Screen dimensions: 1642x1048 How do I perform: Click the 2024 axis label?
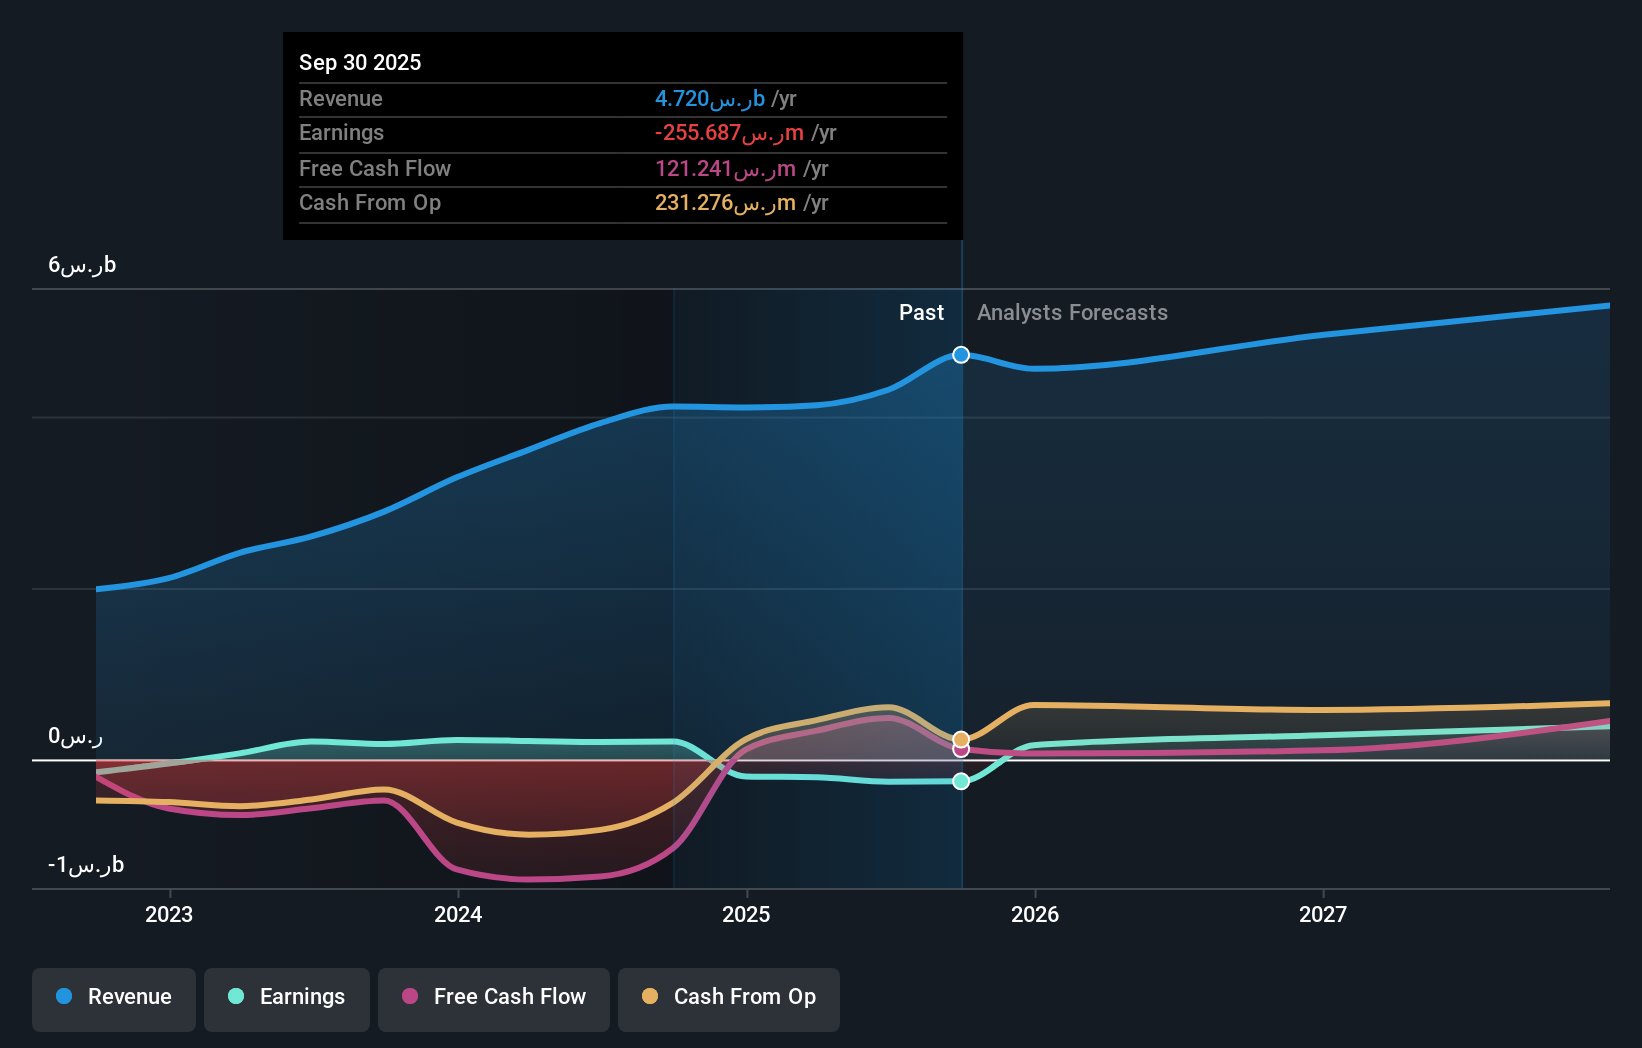tap(457, 913)
